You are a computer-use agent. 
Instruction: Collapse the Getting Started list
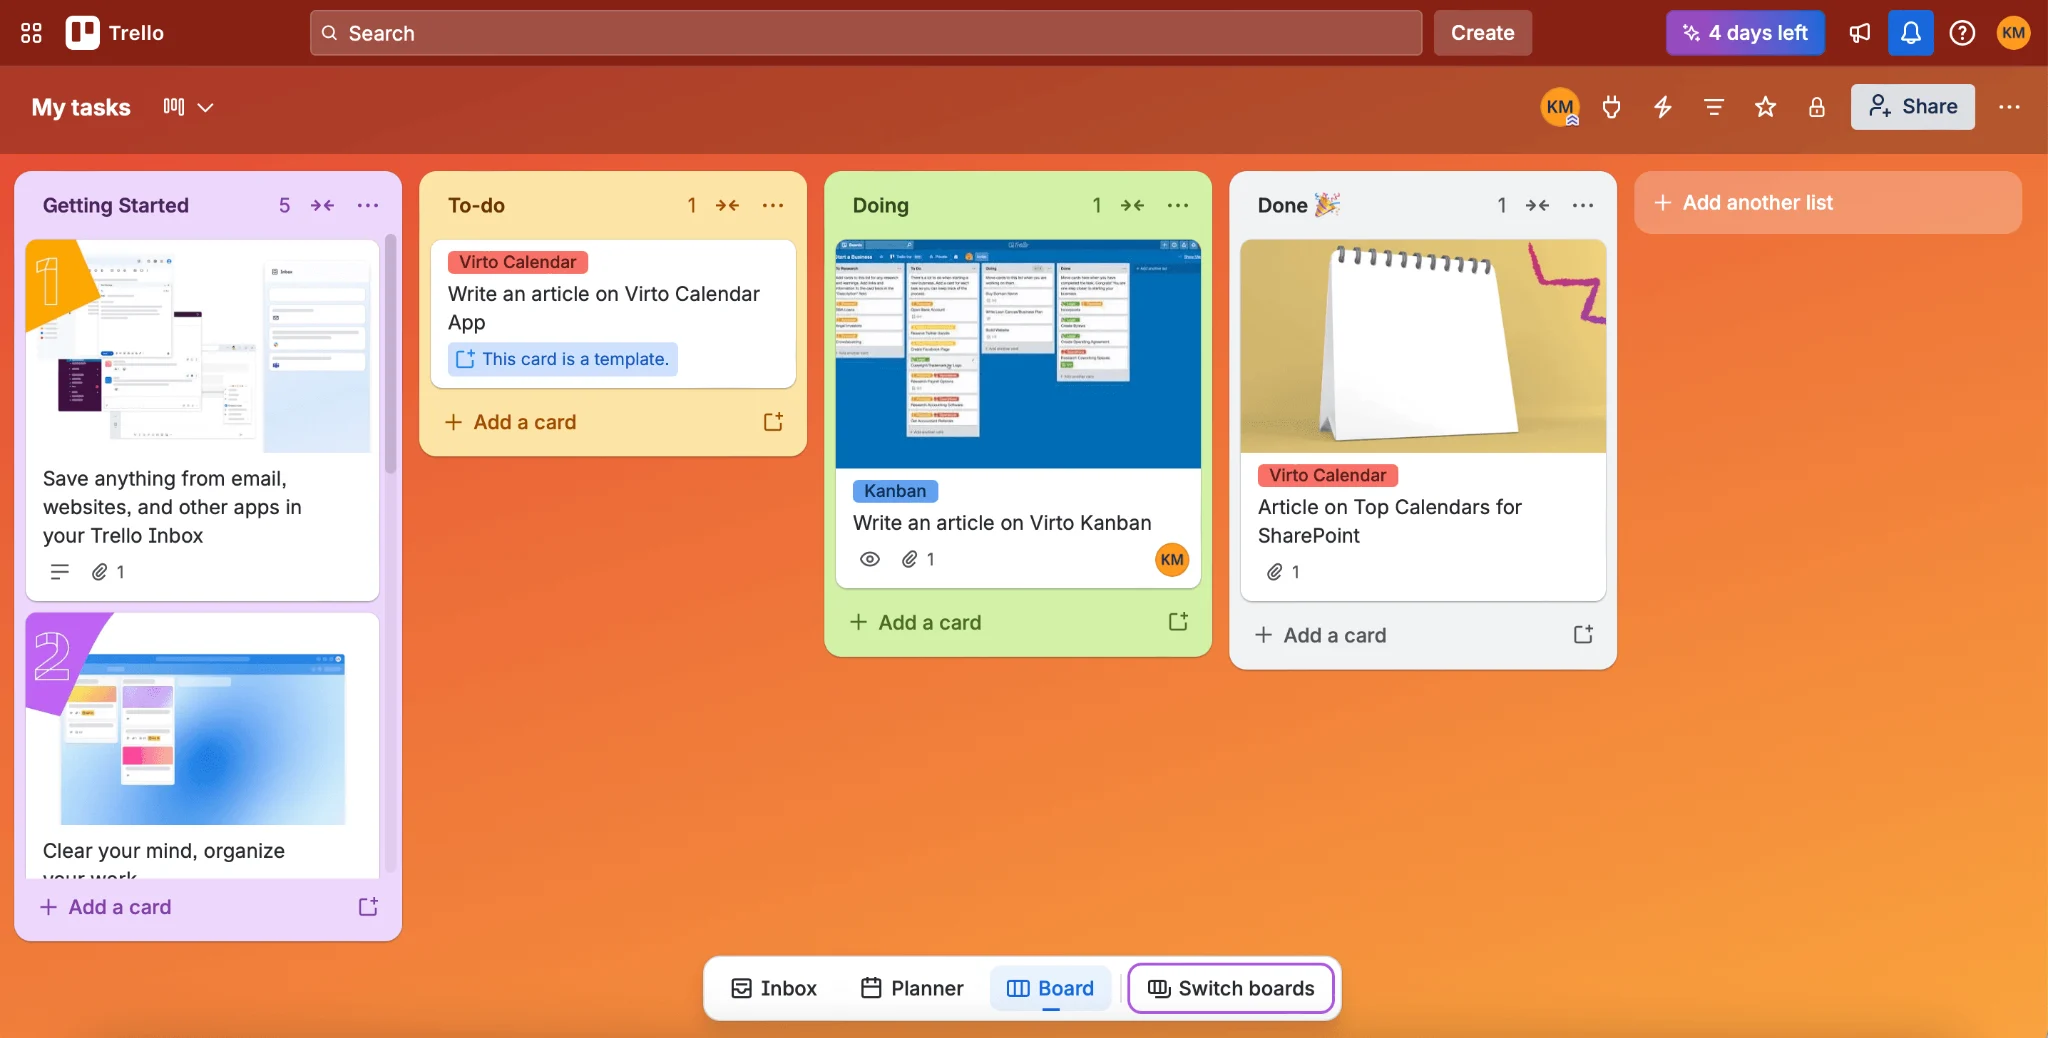(322, 205)
